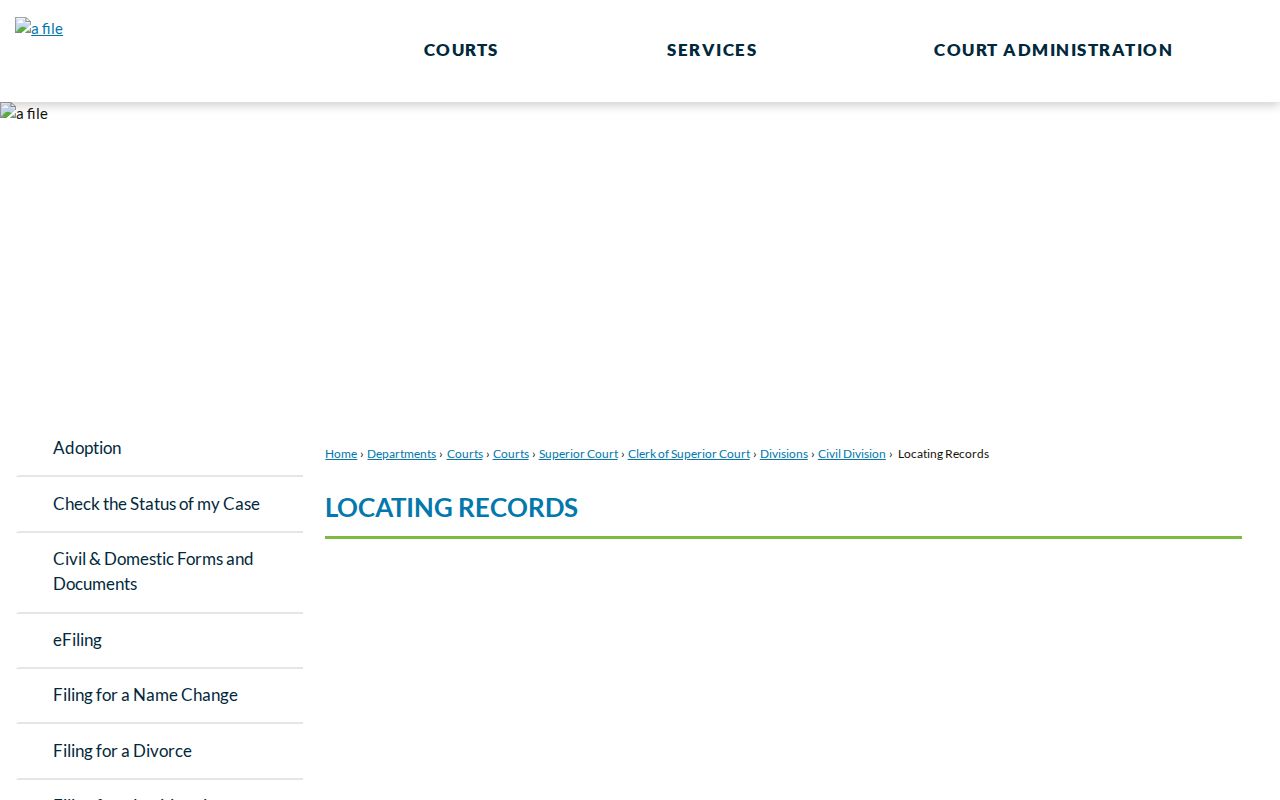Click the broken banner image placeholder
The height and width of the screenshot is (800, 1280).
[x=24, y=113]
